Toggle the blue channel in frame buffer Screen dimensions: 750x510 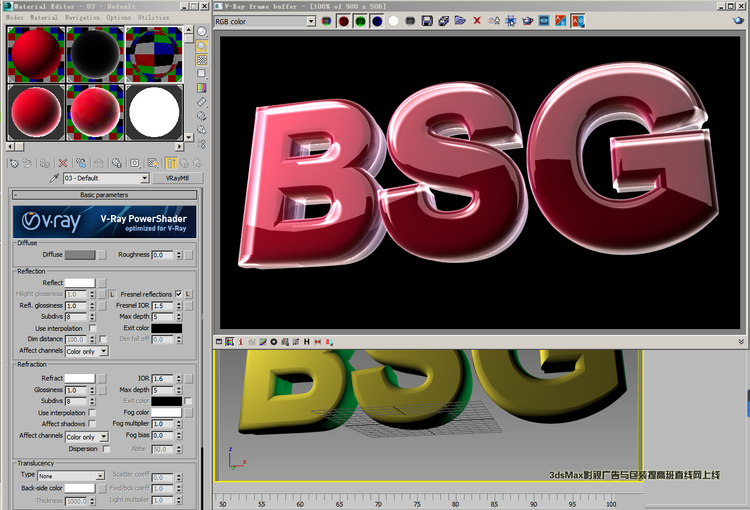point(377,21)
